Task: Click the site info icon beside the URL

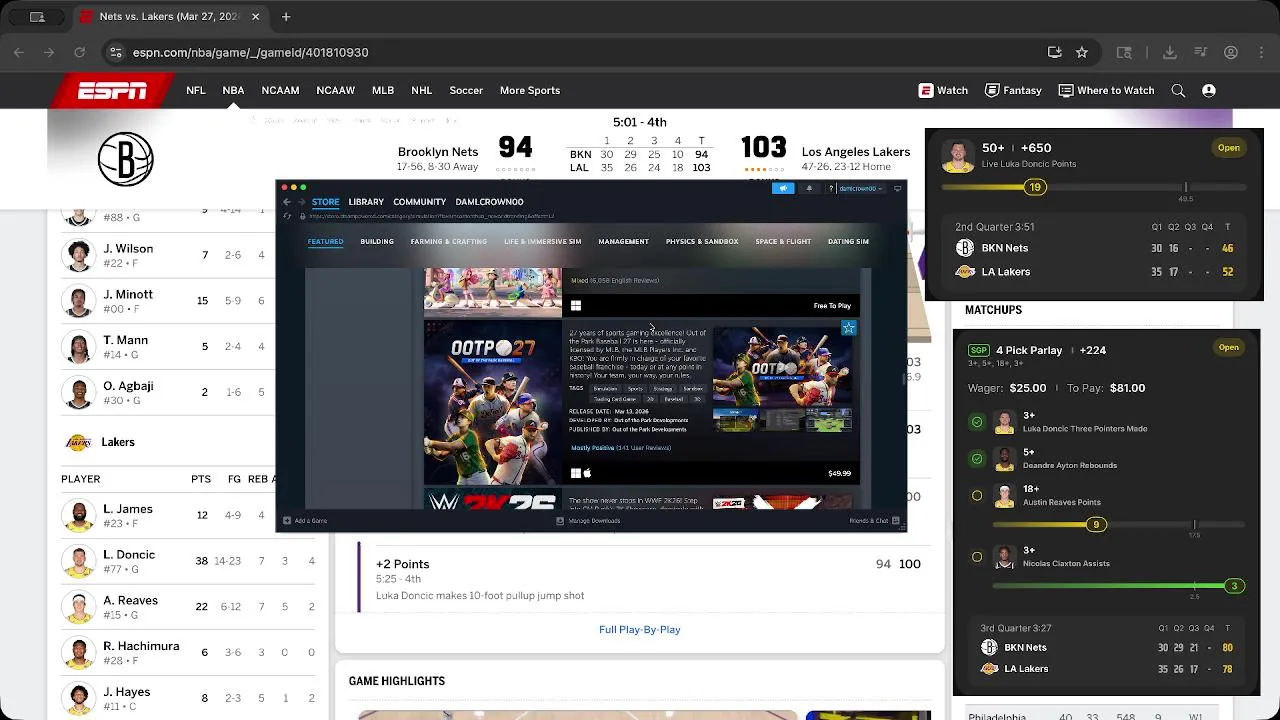Action: [115, 52]
